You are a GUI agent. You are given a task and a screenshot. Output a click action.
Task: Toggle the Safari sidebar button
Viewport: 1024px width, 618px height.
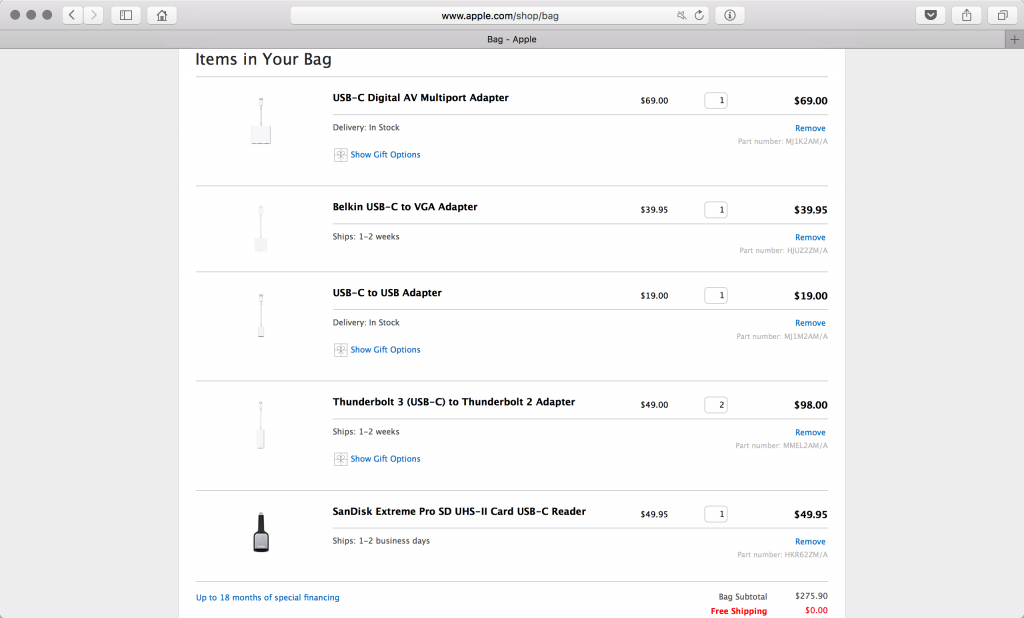126,15
